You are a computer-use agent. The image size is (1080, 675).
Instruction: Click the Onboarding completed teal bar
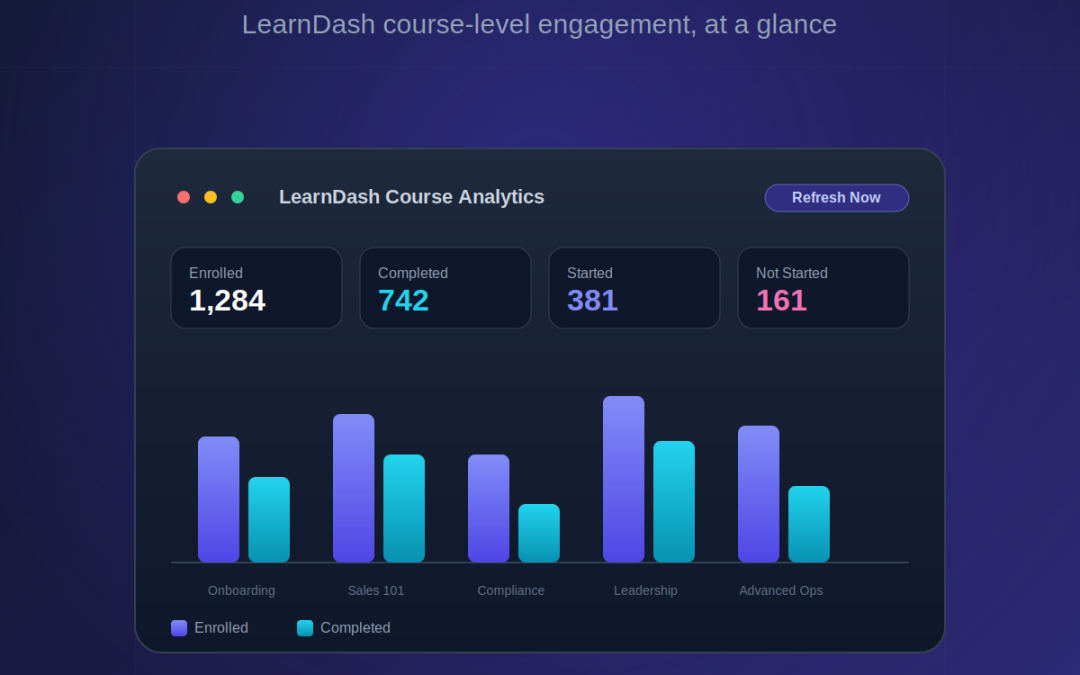269,519
